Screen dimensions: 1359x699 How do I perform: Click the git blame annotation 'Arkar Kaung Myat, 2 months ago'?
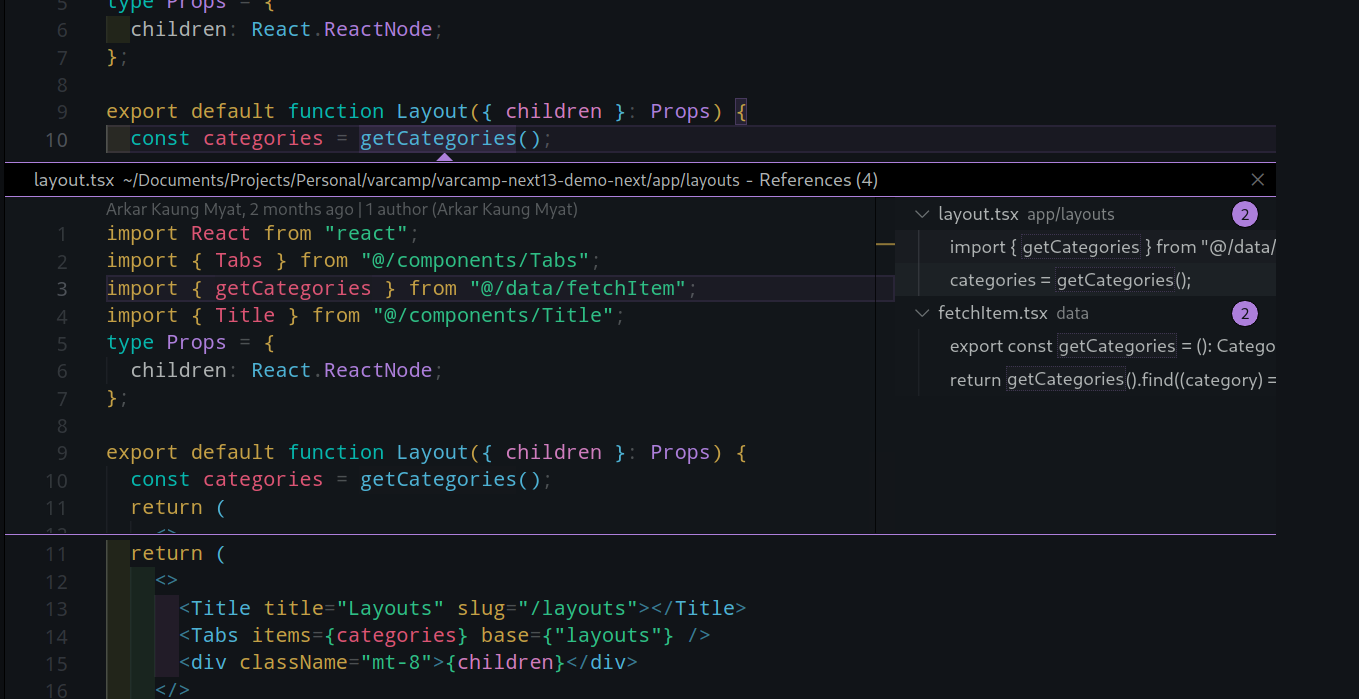[x=230, y=210]
